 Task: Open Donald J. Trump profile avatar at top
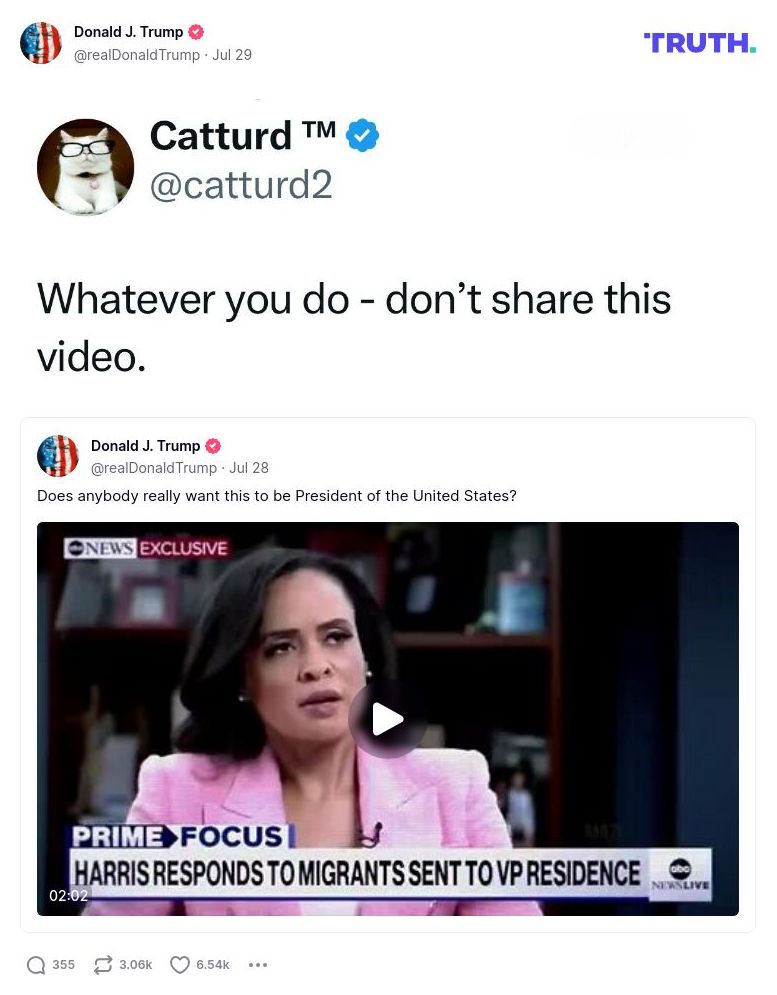[x=41, y=43]
